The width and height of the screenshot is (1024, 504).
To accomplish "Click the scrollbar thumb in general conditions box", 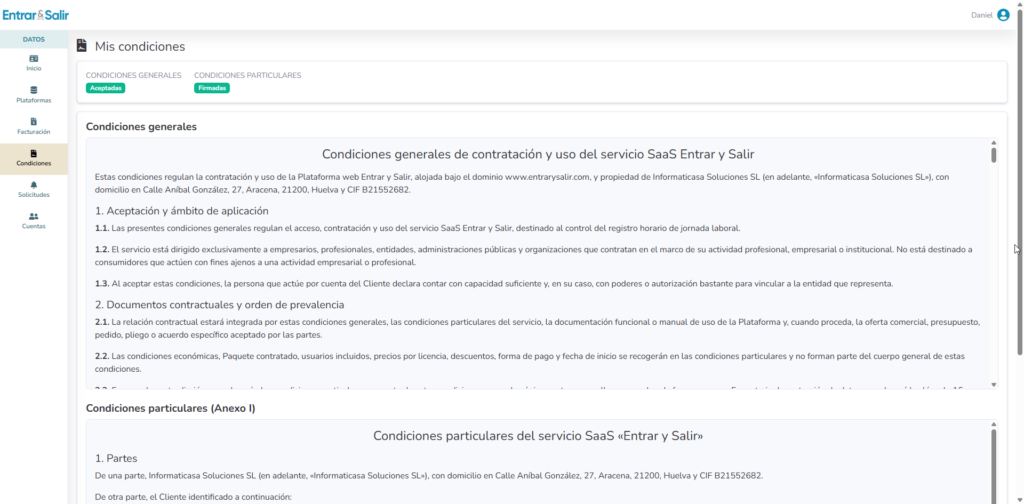I will (x=993, y=155).
